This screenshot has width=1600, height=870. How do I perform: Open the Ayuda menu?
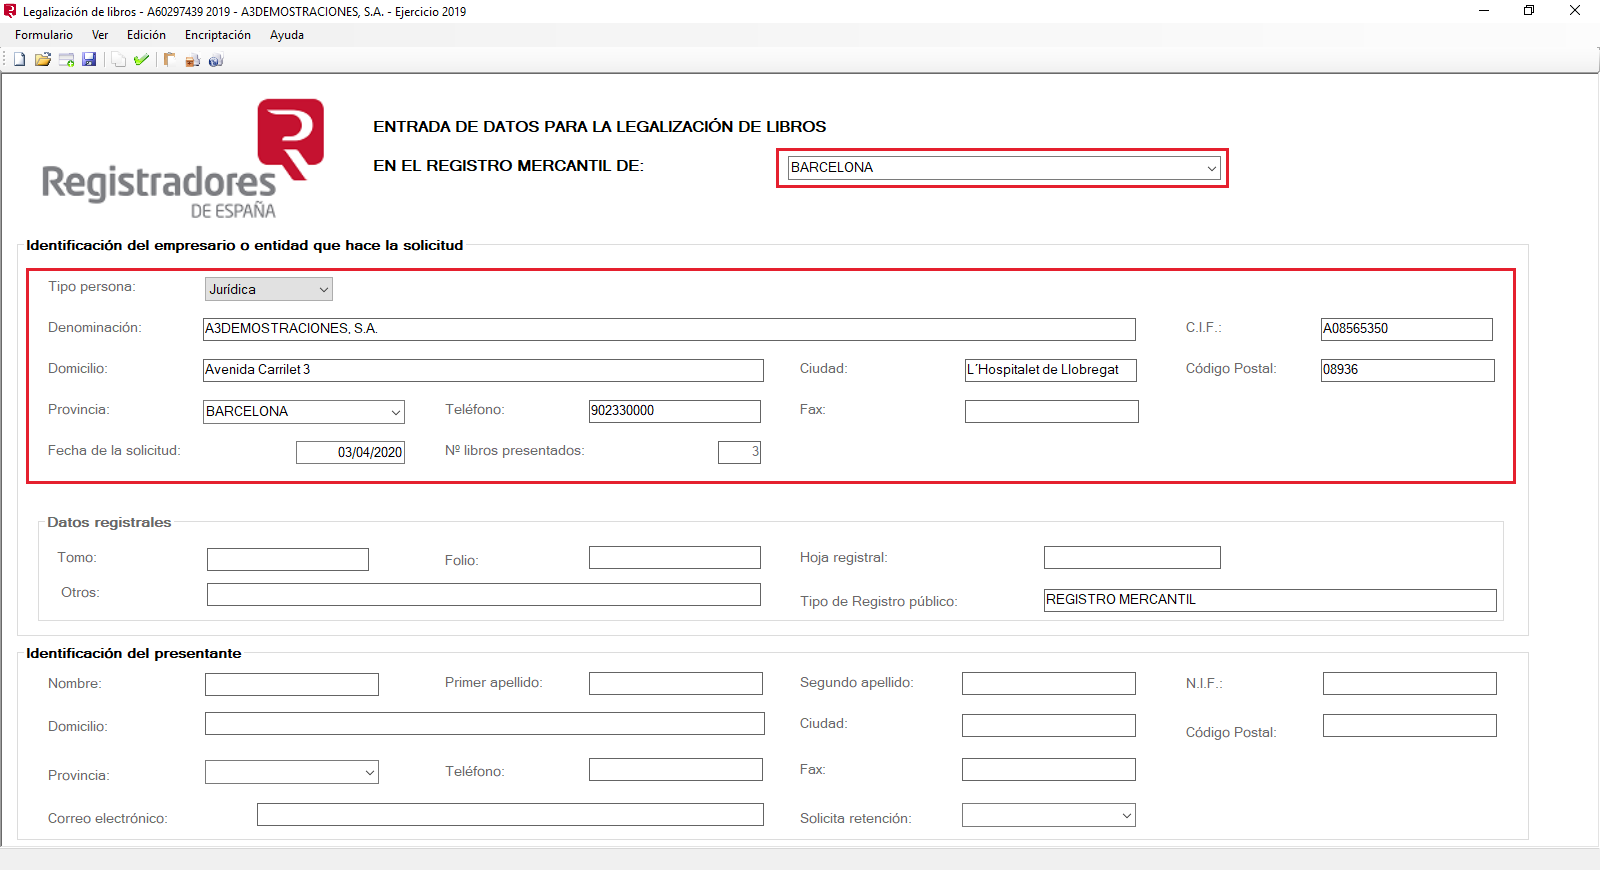287,35
